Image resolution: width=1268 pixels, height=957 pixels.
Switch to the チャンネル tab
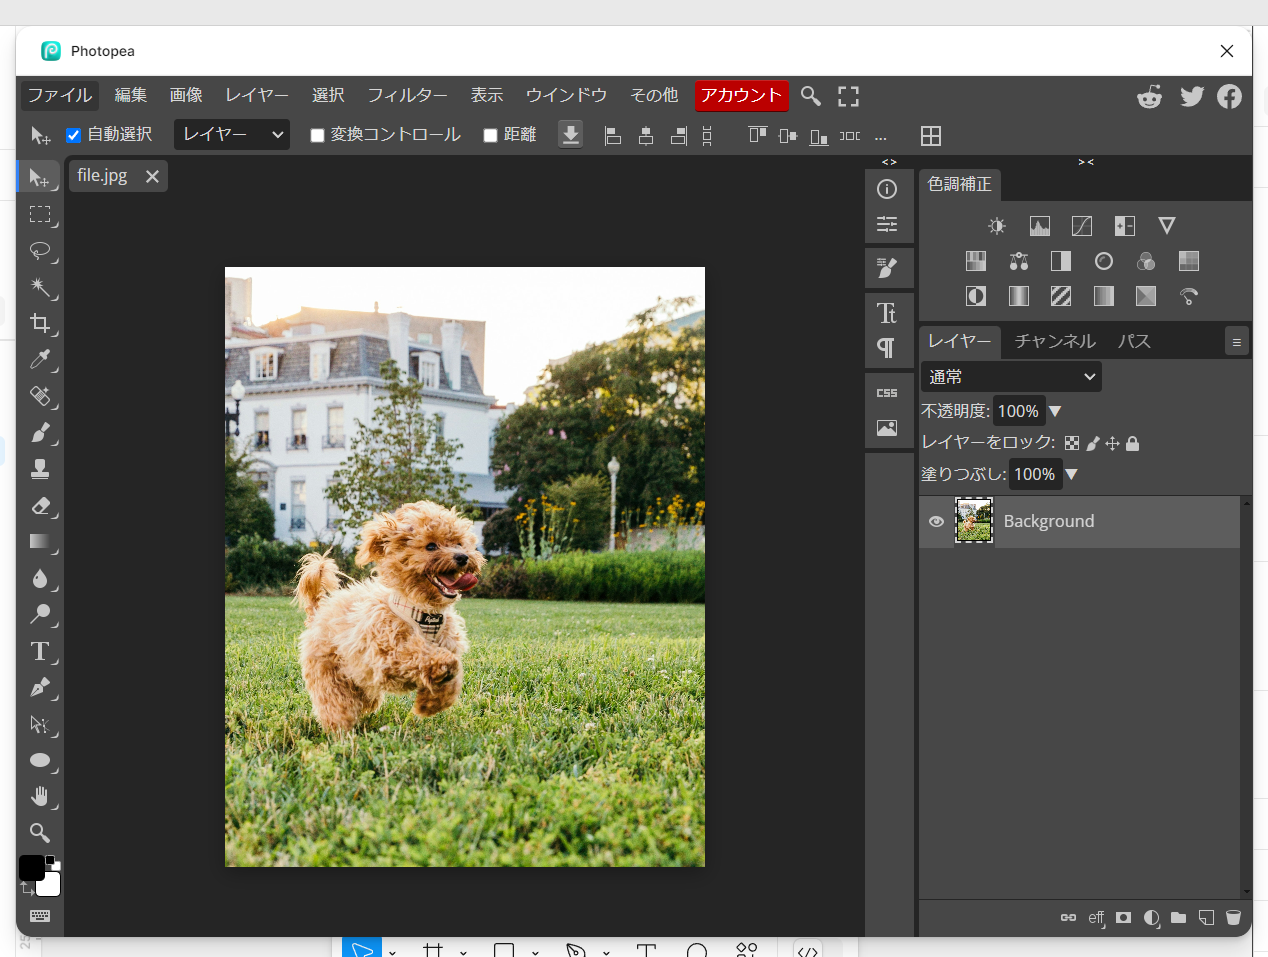[x=1054, y=341]
